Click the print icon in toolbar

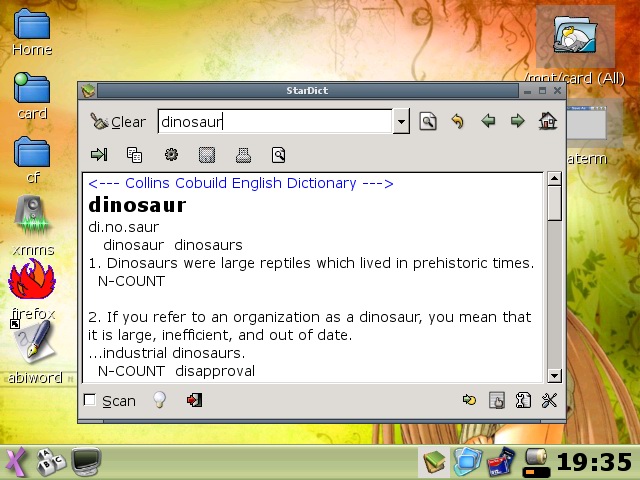(x=242, y=155)
